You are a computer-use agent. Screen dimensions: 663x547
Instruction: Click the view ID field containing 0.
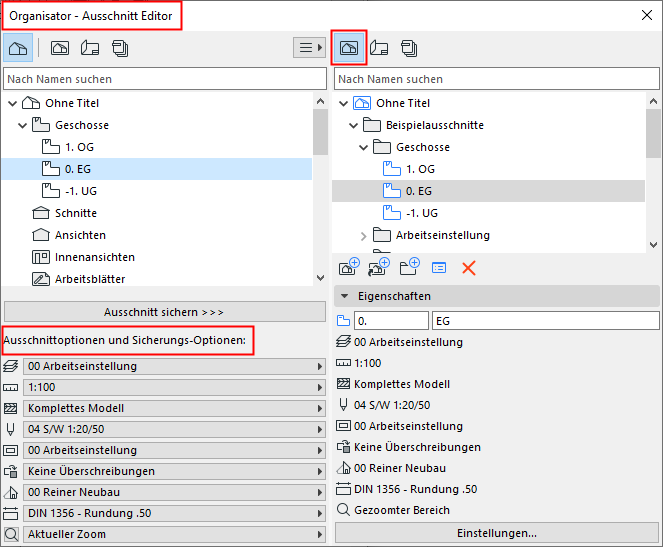click(391, 321)
